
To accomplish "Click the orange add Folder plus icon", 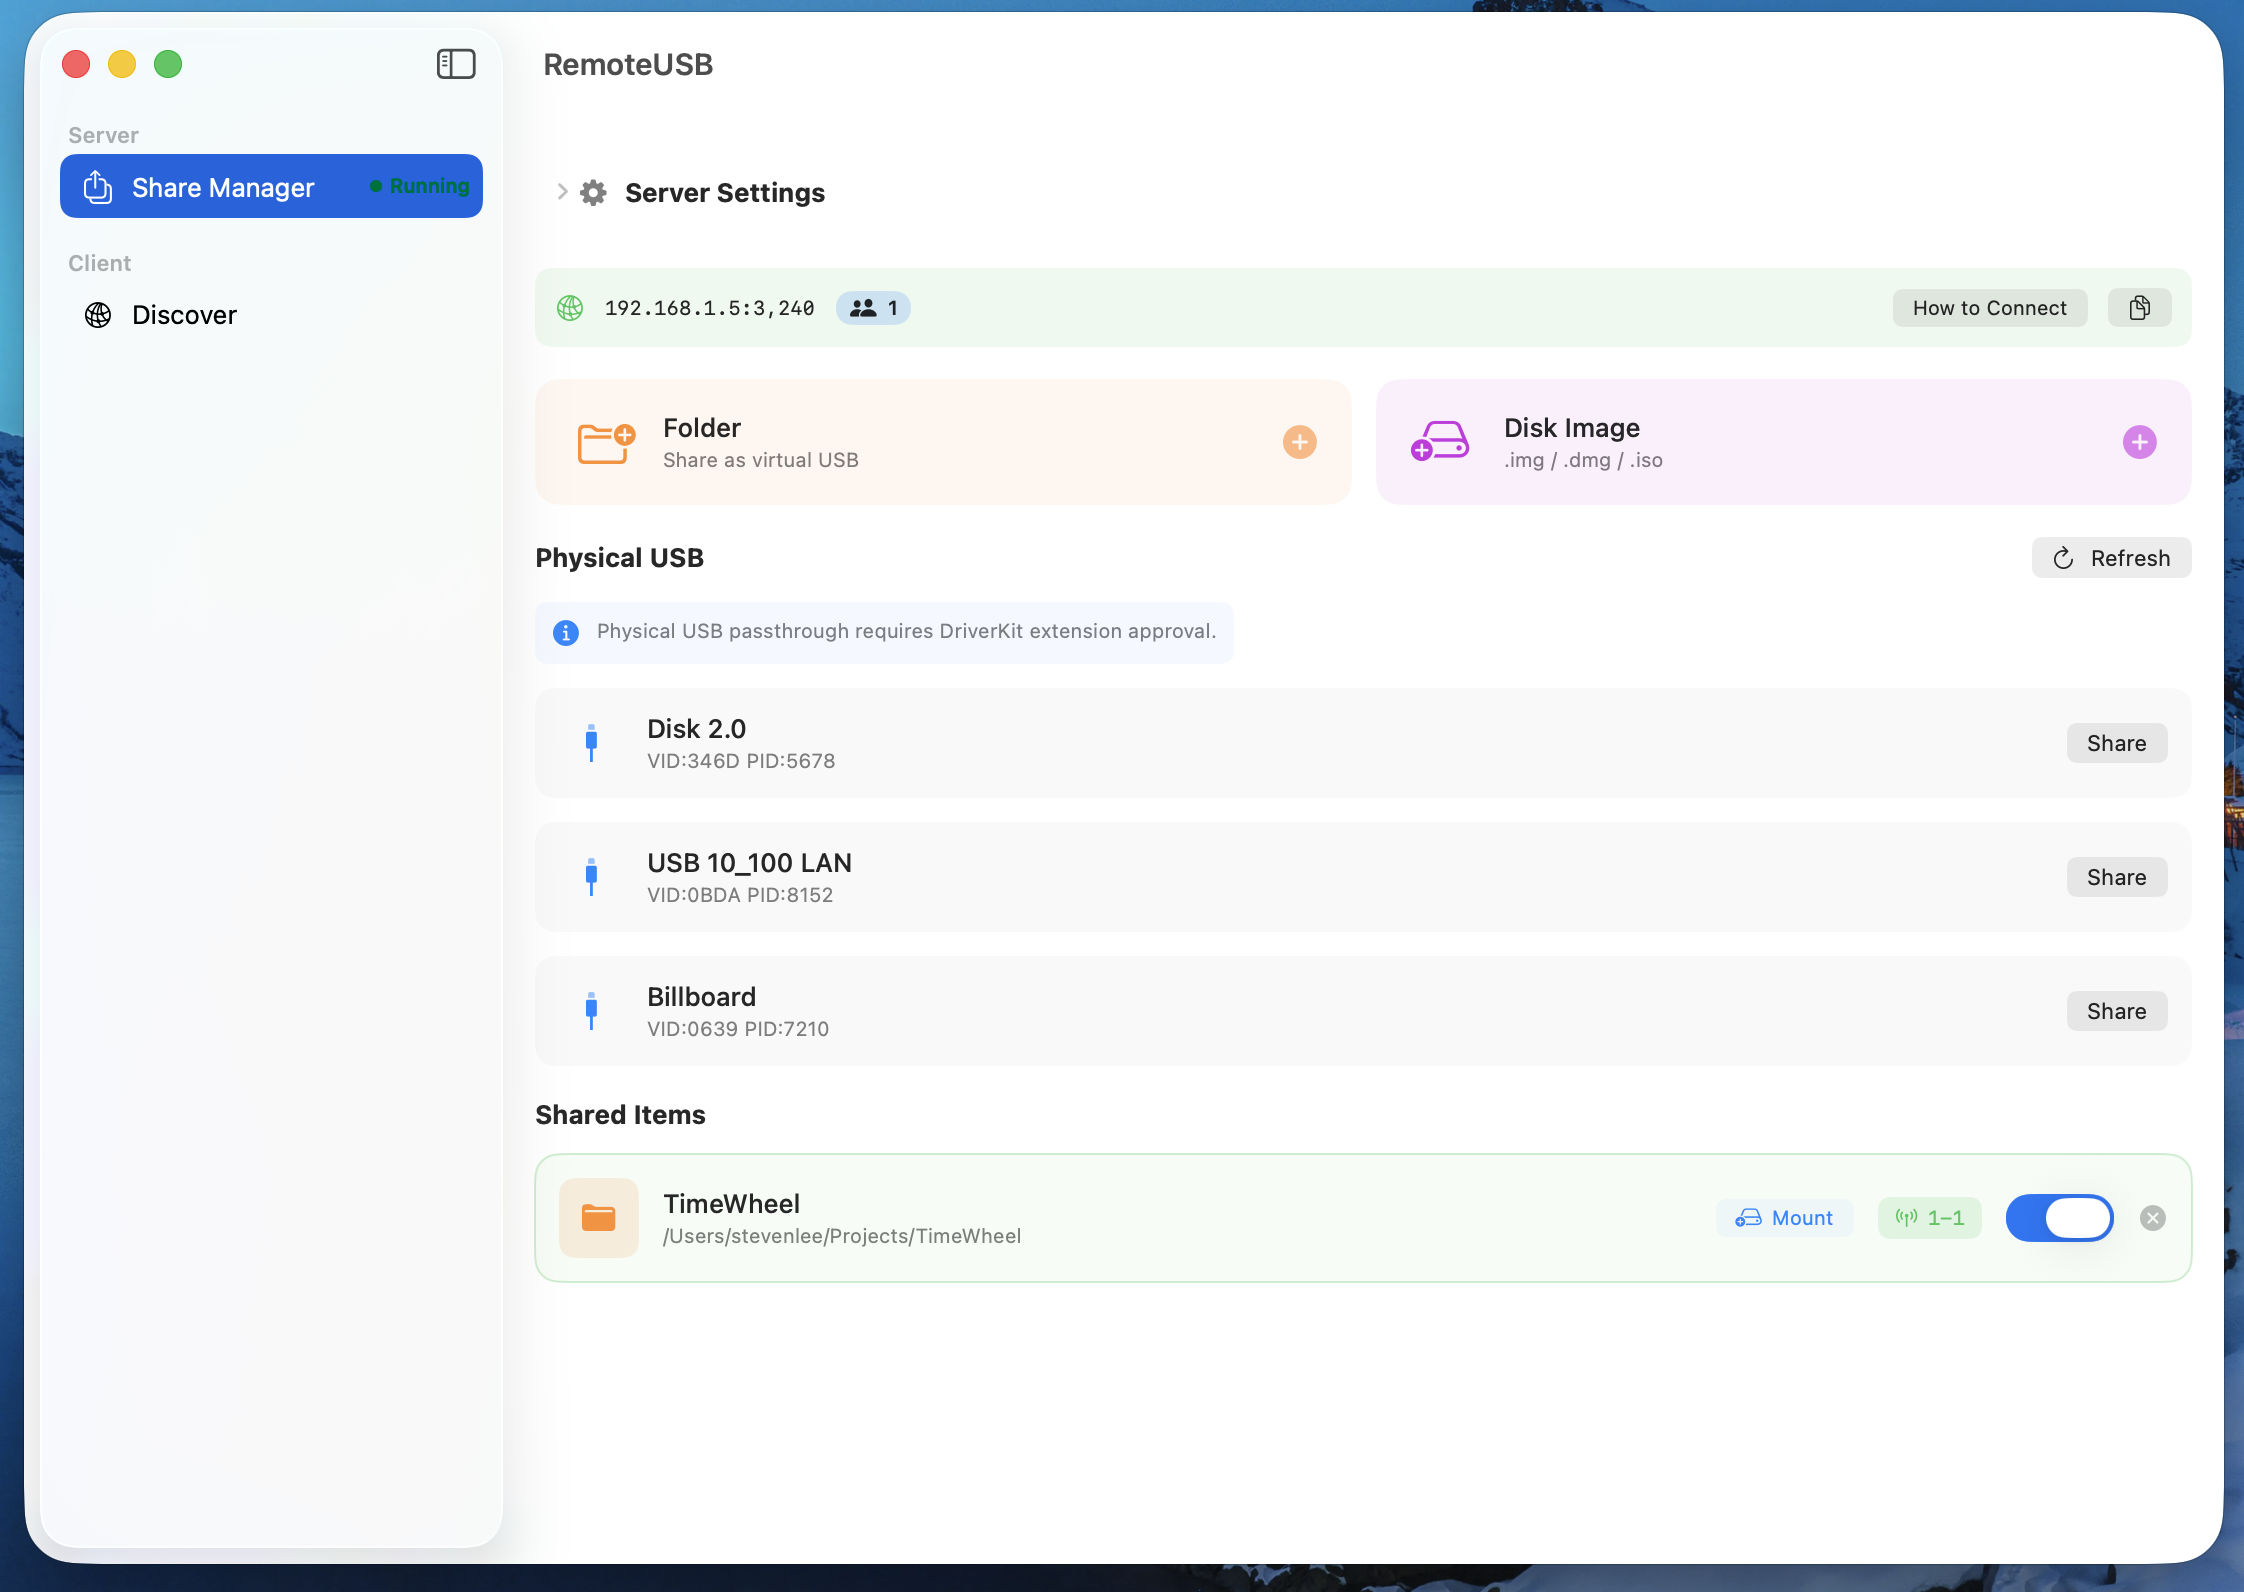I will 1299,442.
